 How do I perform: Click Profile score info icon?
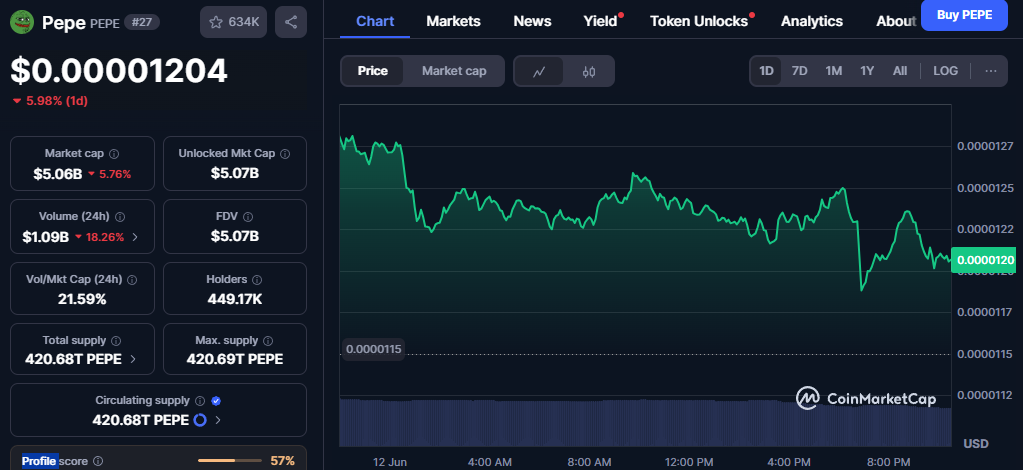[x=98, y=462]
